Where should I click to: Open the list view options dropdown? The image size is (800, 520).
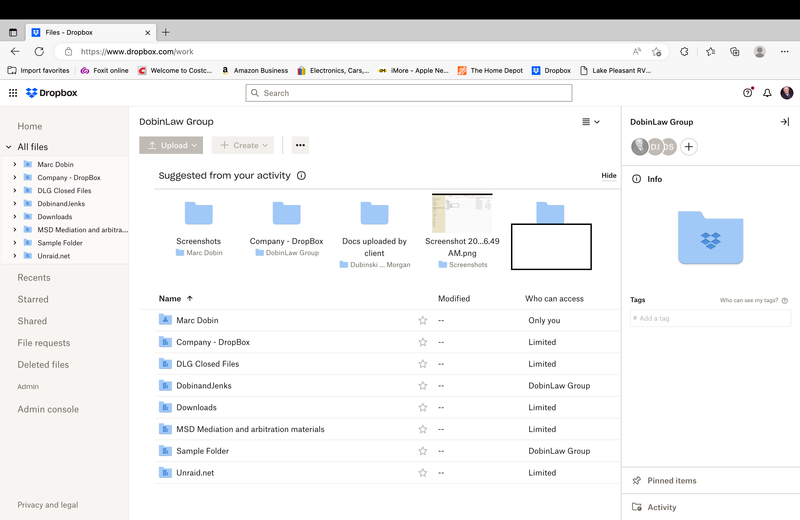coord(591,122)
